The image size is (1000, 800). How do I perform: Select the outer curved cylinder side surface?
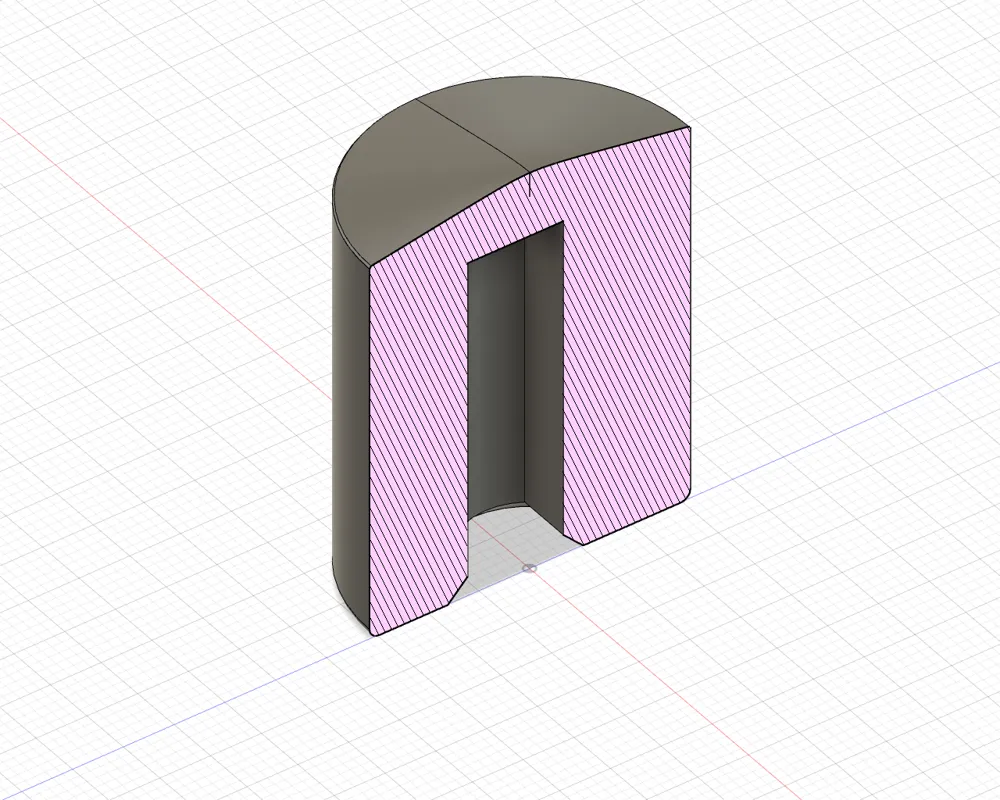tap(351, 415)
